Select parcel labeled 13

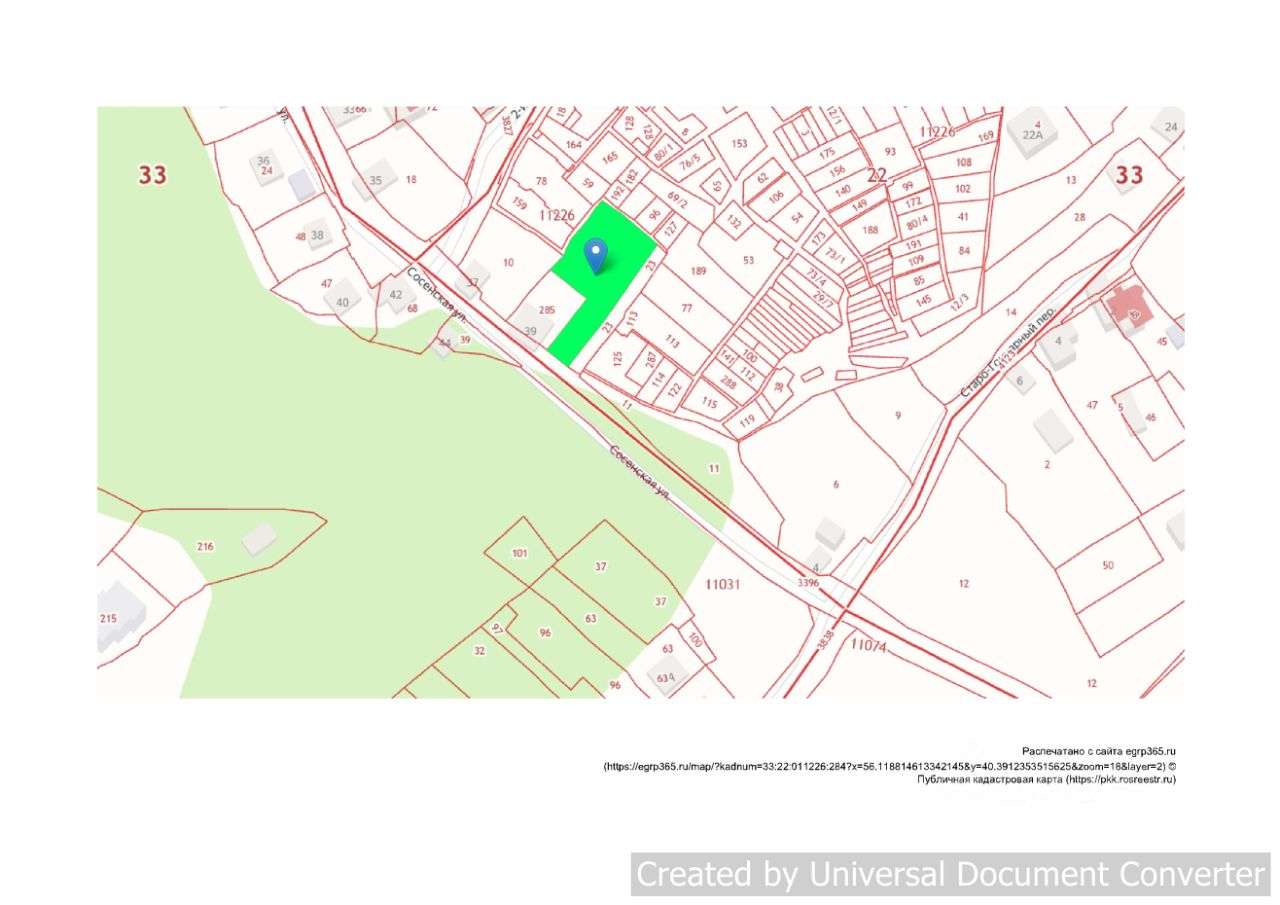(x=1071, y=180)
